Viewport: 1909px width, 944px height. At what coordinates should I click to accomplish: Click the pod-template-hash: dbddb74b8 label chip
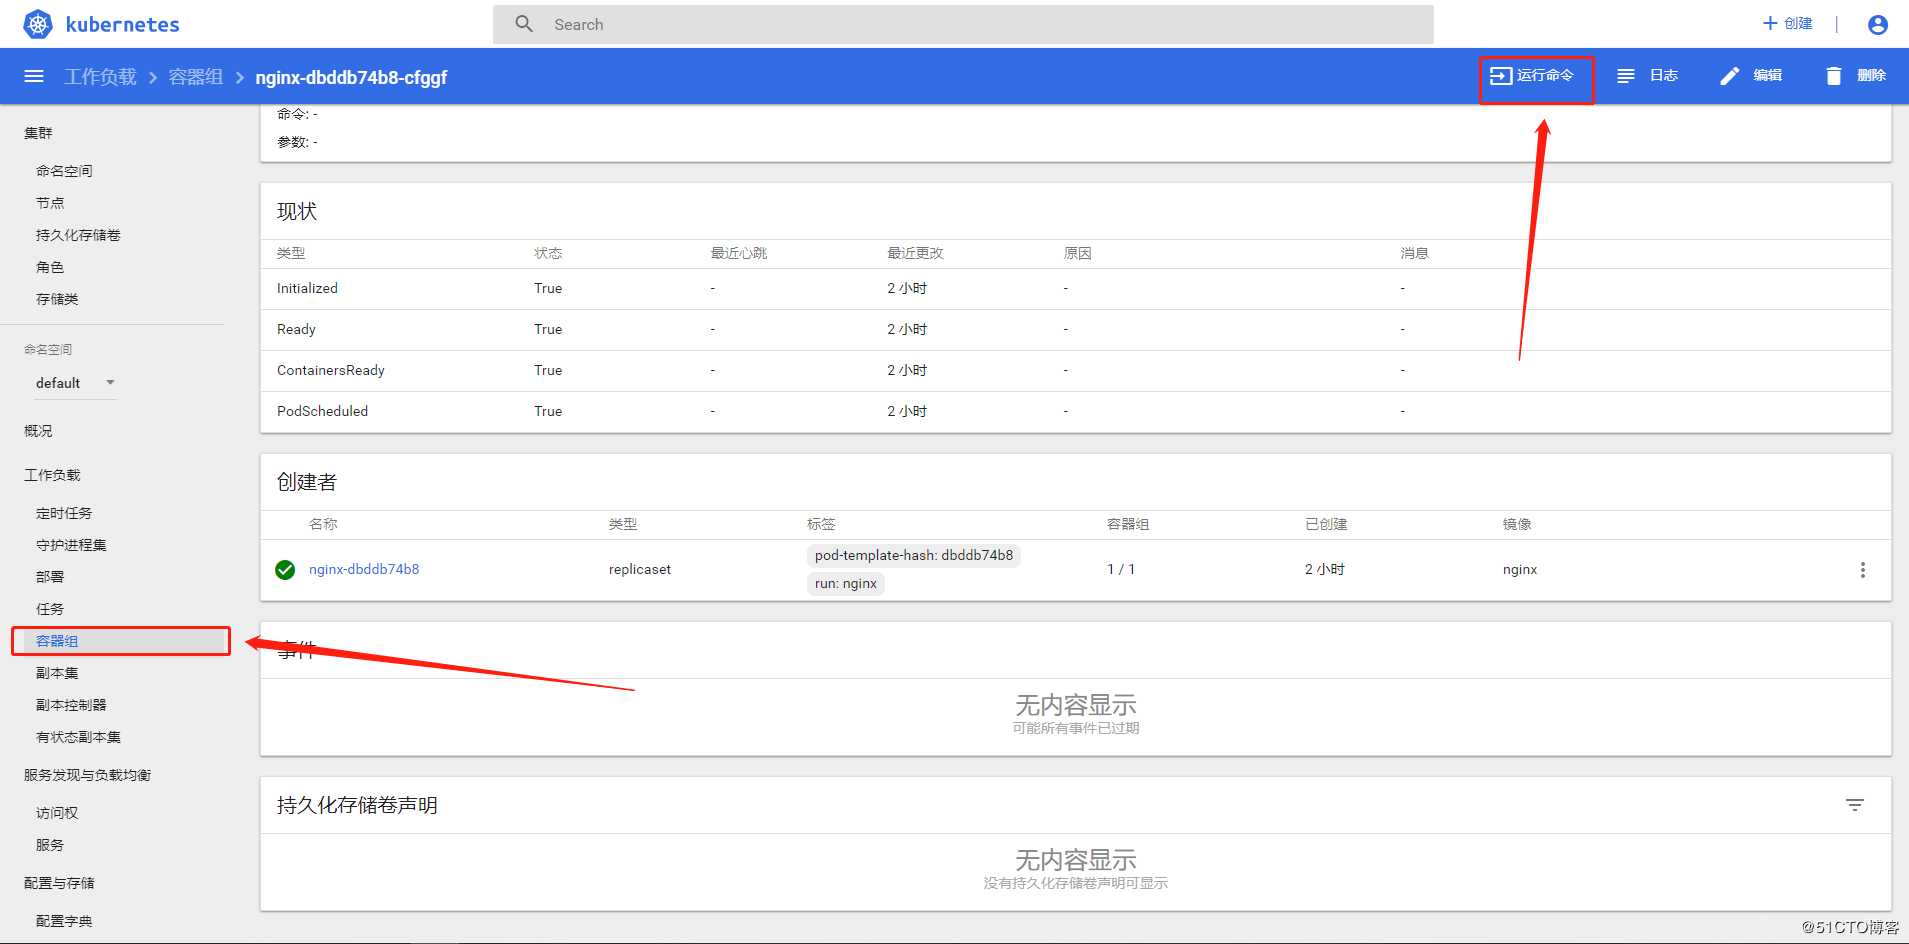[x=913, y=555]
